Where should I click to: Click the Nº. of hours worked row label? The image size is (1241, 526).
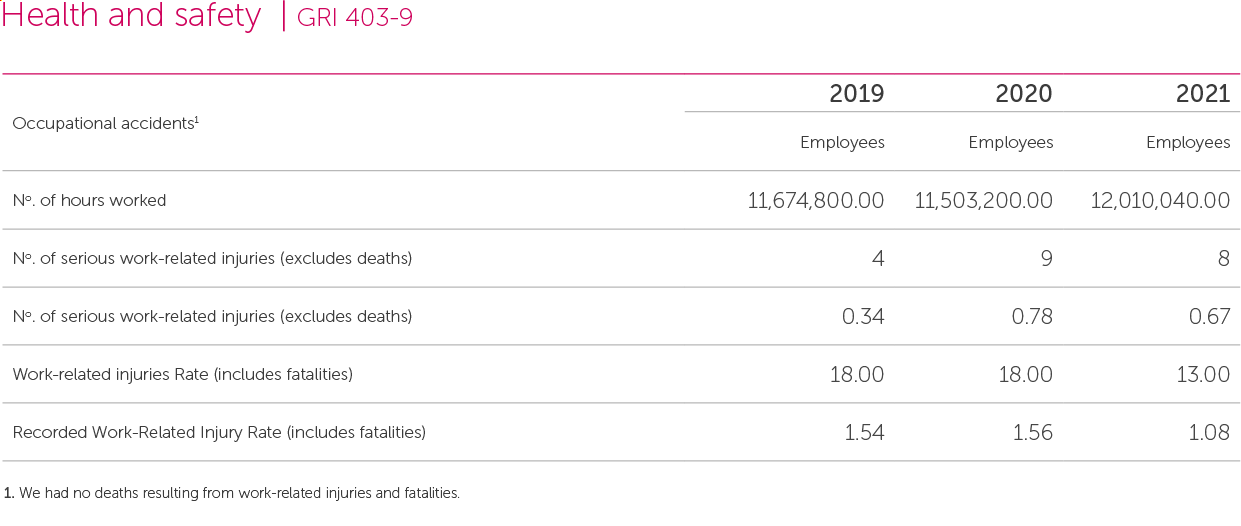pyautogui.click(x=89, y=201)
